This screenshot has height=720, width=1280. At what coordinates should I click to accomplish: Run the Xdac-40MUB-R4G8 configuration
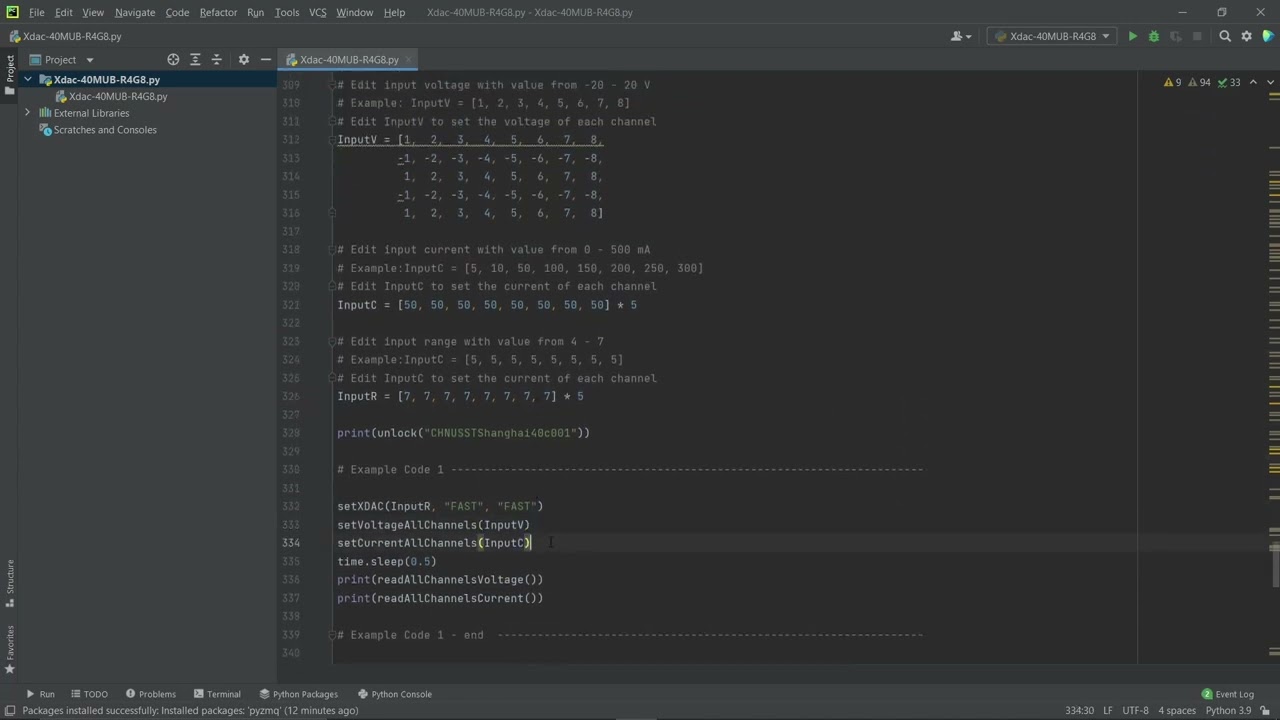[1132, 36]
